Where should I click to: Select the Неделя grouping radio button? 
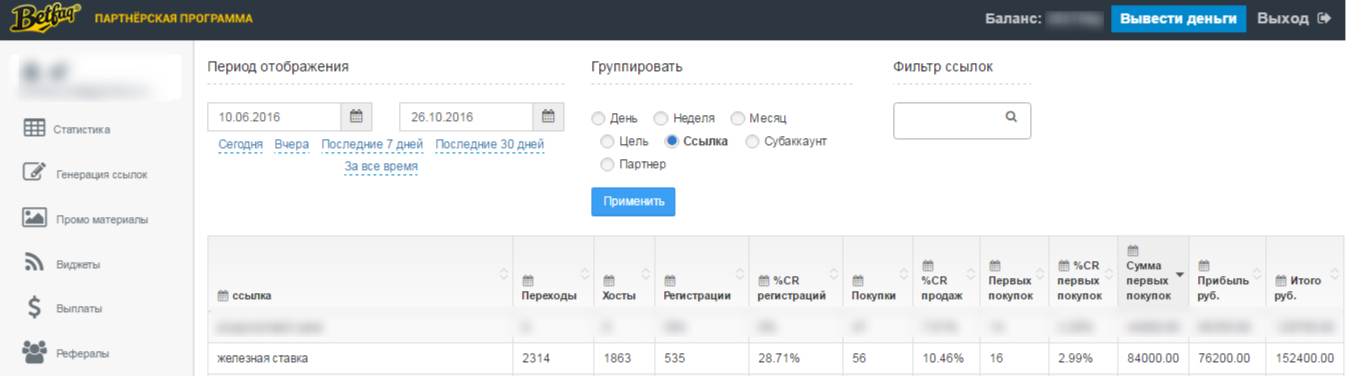point(660,118)
